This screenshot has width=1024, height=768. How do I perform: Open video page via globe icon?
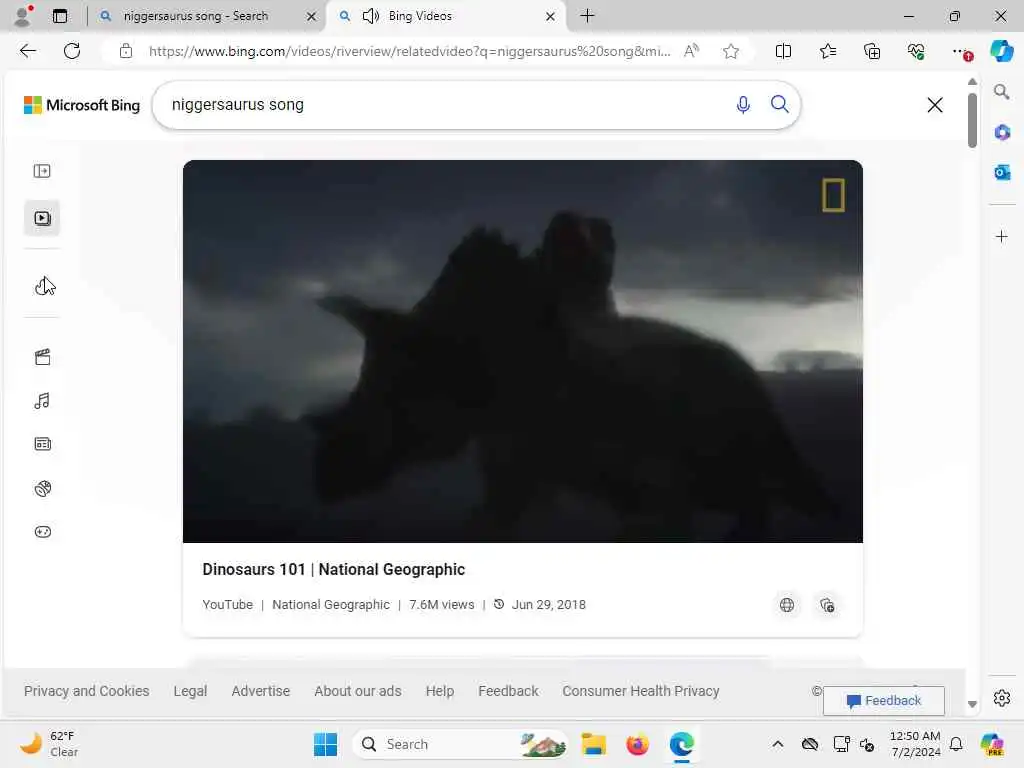787,605
